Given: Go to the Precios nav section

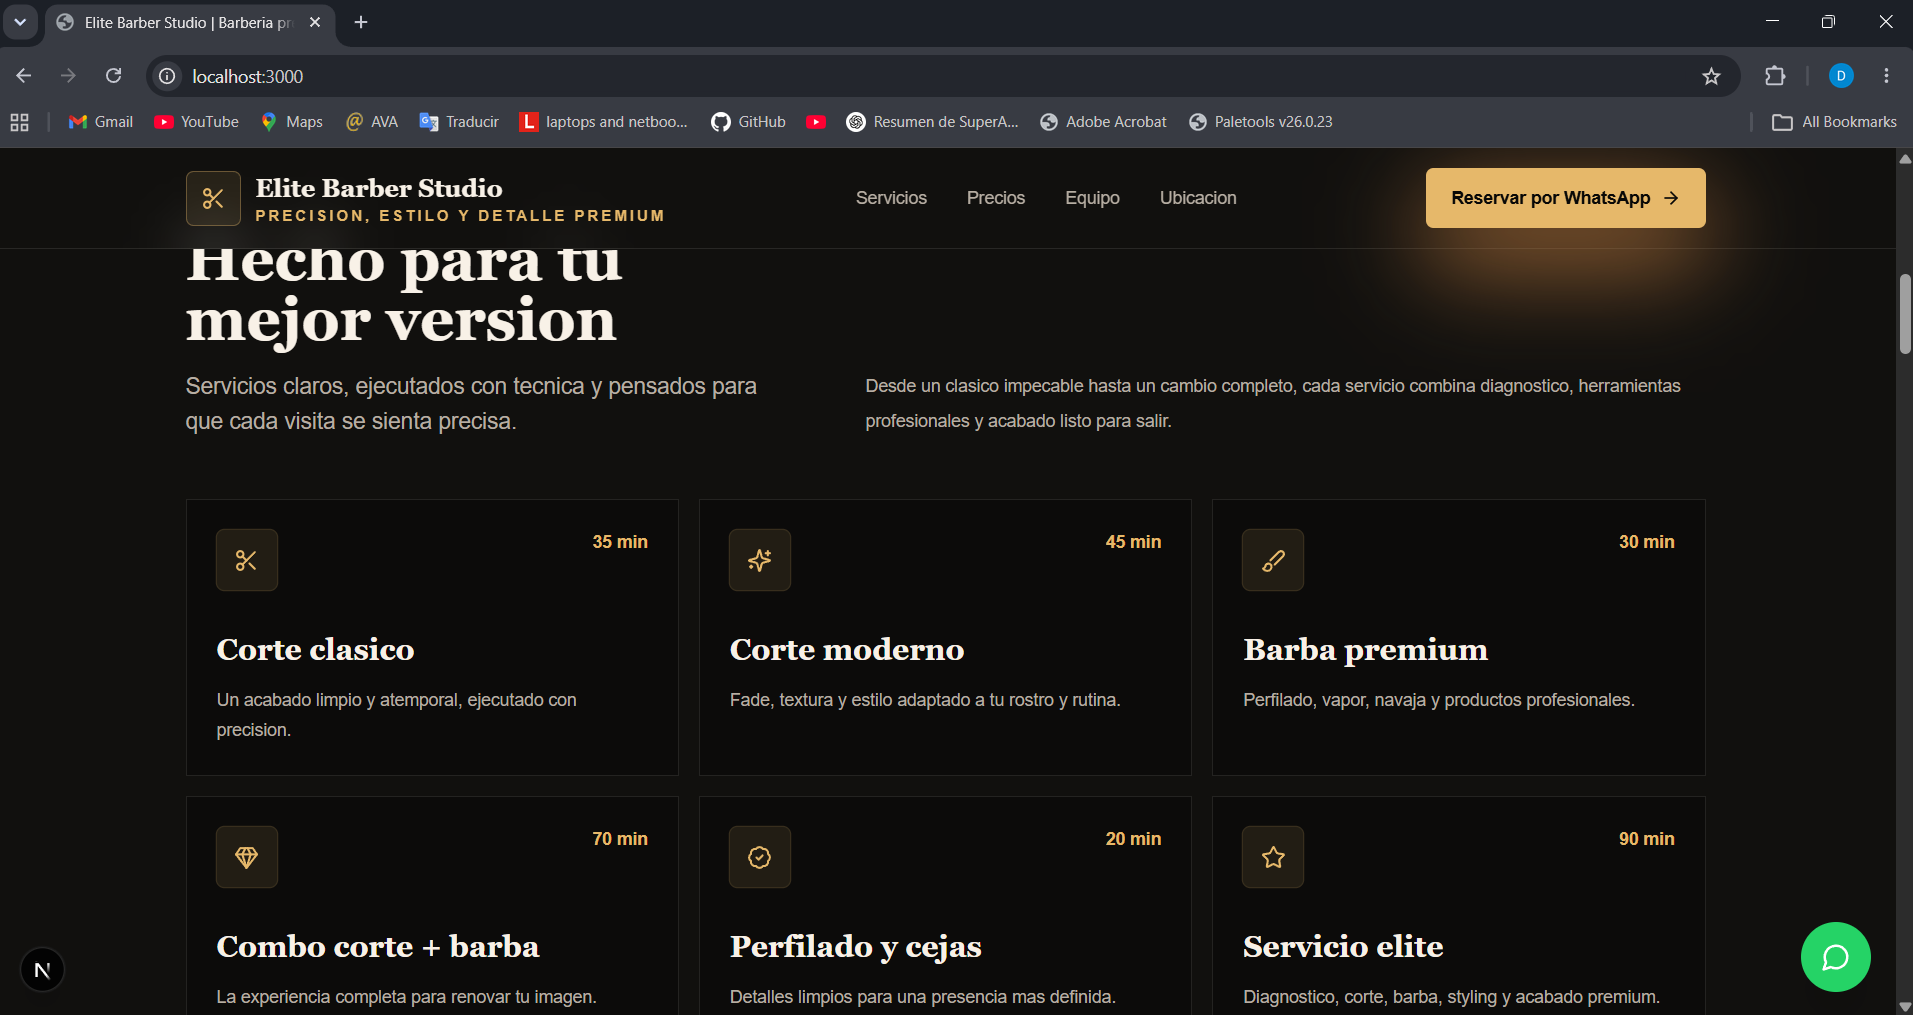Looking at the screenshot, I should coord(995,198).
